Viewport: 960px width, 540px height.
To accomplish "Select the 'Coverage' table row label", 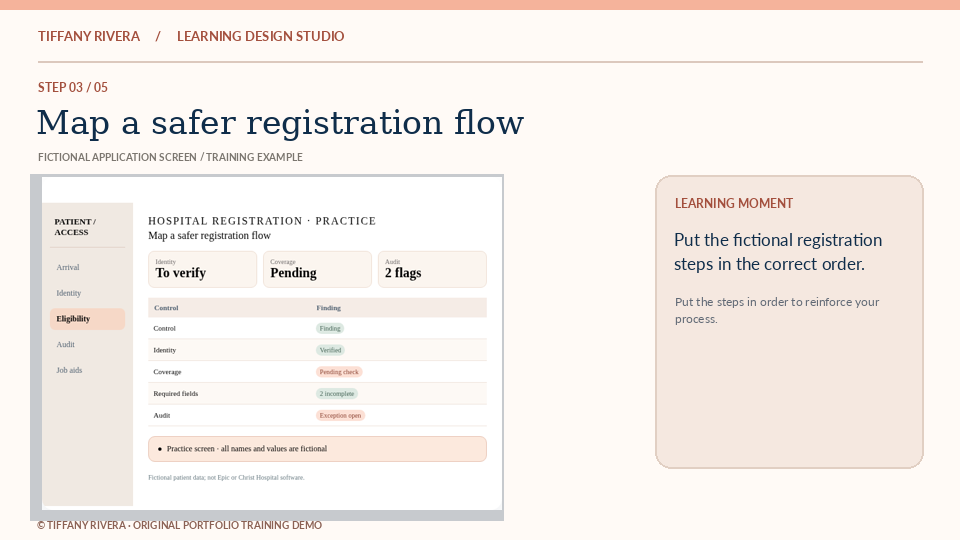I will 167,372.
